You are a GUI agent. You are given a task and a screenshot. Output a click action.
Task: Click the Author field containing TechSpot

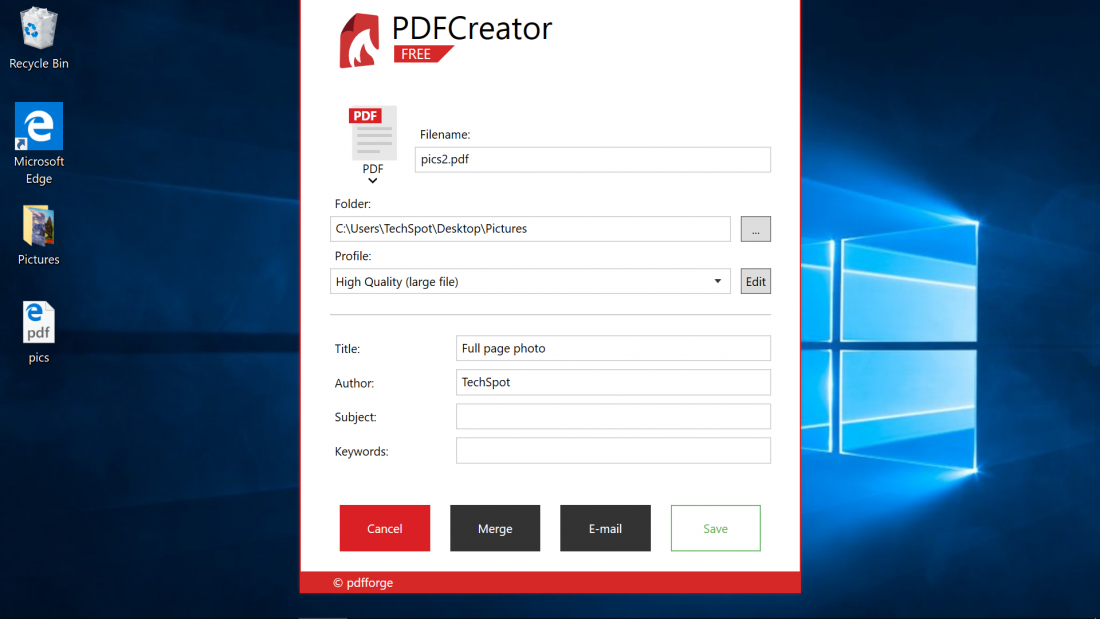point(613,382)
